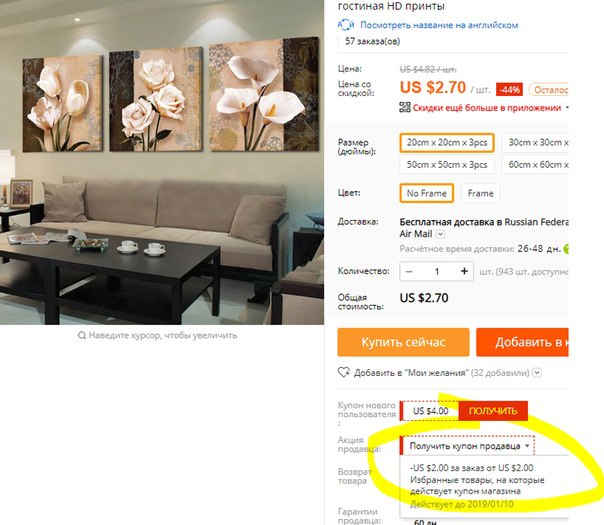The image size is (604, 525).
Task: Expand the Получить купон продавца dropdown
Action: [468, 446]
